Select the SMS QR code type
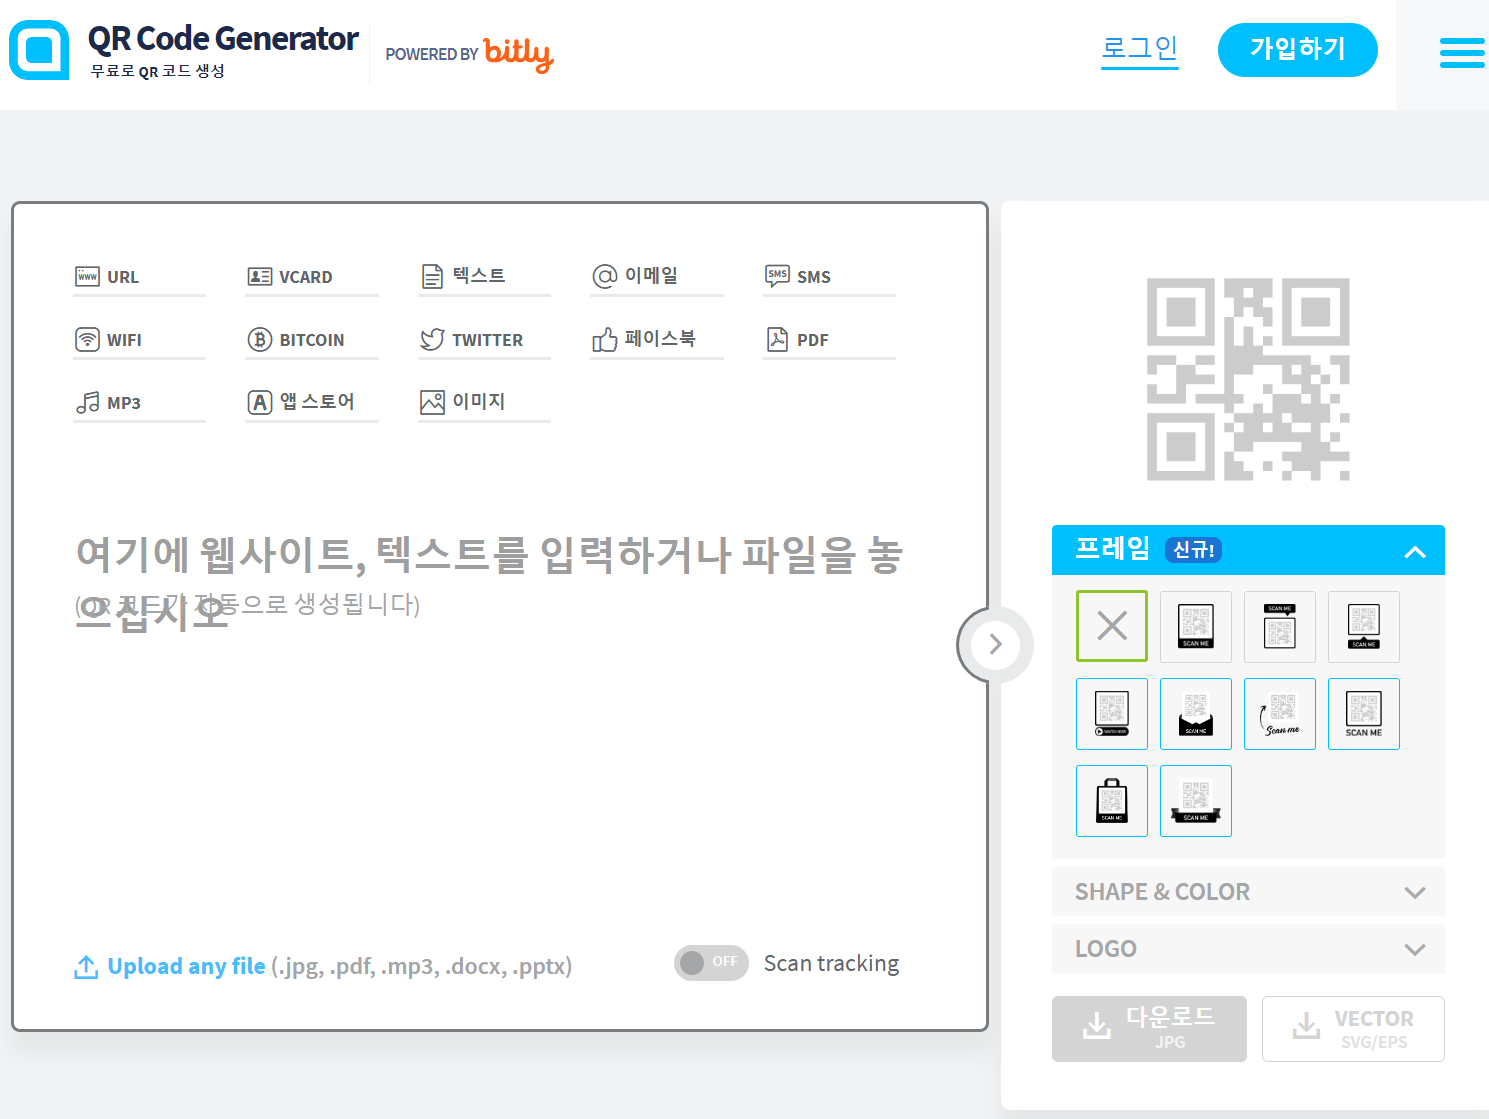Image resolution: width=1489 pixels, height=1119 pixels. point(812,276)
